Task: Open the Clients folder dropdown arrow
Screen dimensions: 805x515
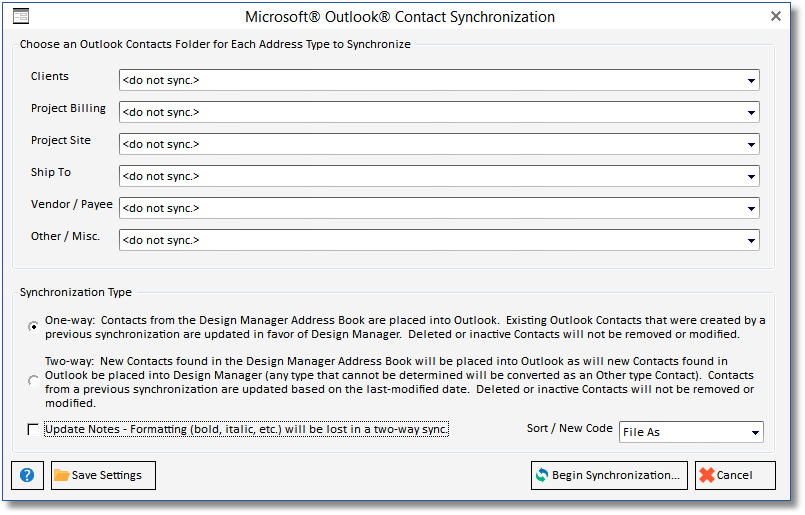Action: pos(751,81)
